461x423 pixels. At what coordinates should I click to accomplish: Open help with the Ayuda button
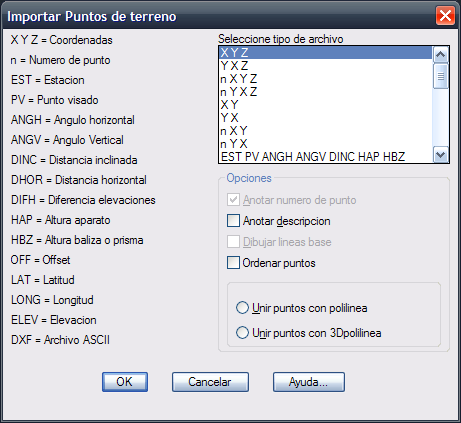[x=309, y=382]
